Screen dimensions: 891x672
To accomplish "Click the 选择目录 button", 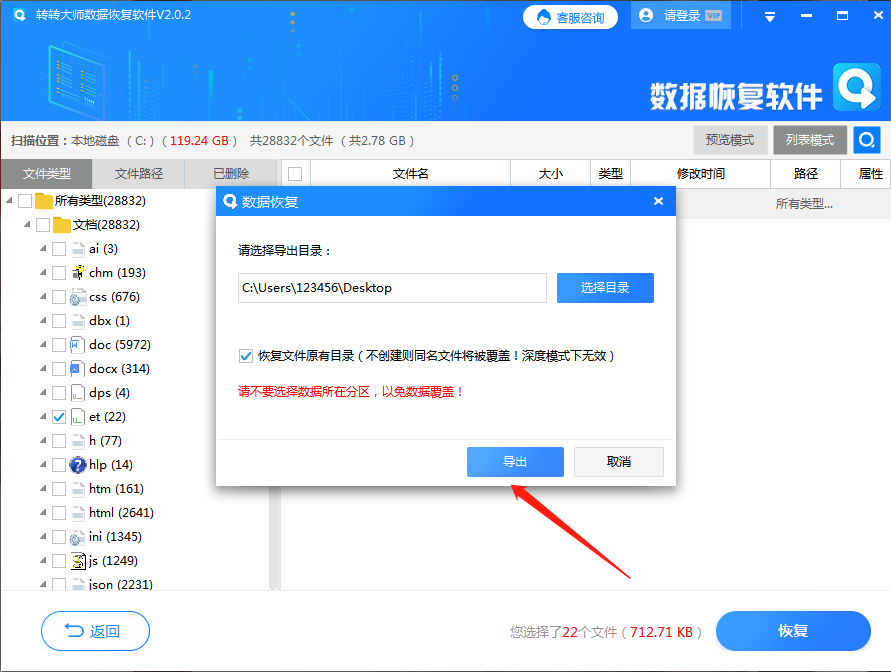I will click(x=605, y=287).
